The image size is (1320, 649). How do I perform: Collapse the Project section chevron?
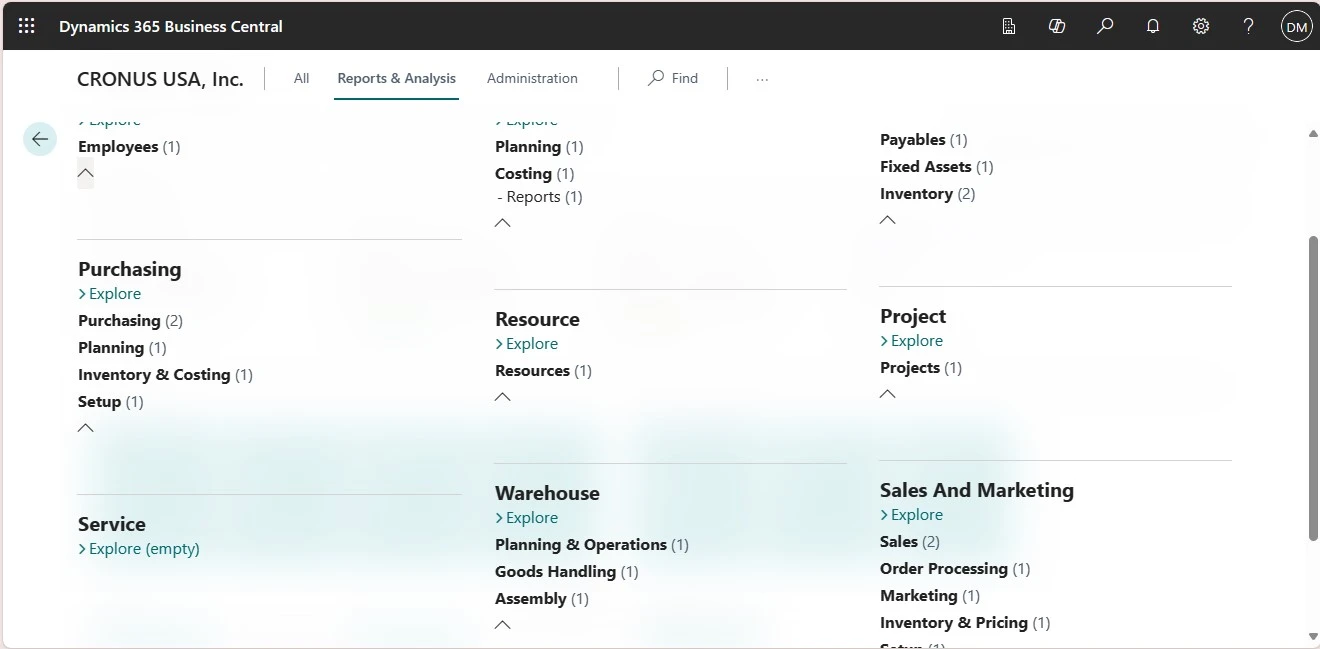[888, 394]
